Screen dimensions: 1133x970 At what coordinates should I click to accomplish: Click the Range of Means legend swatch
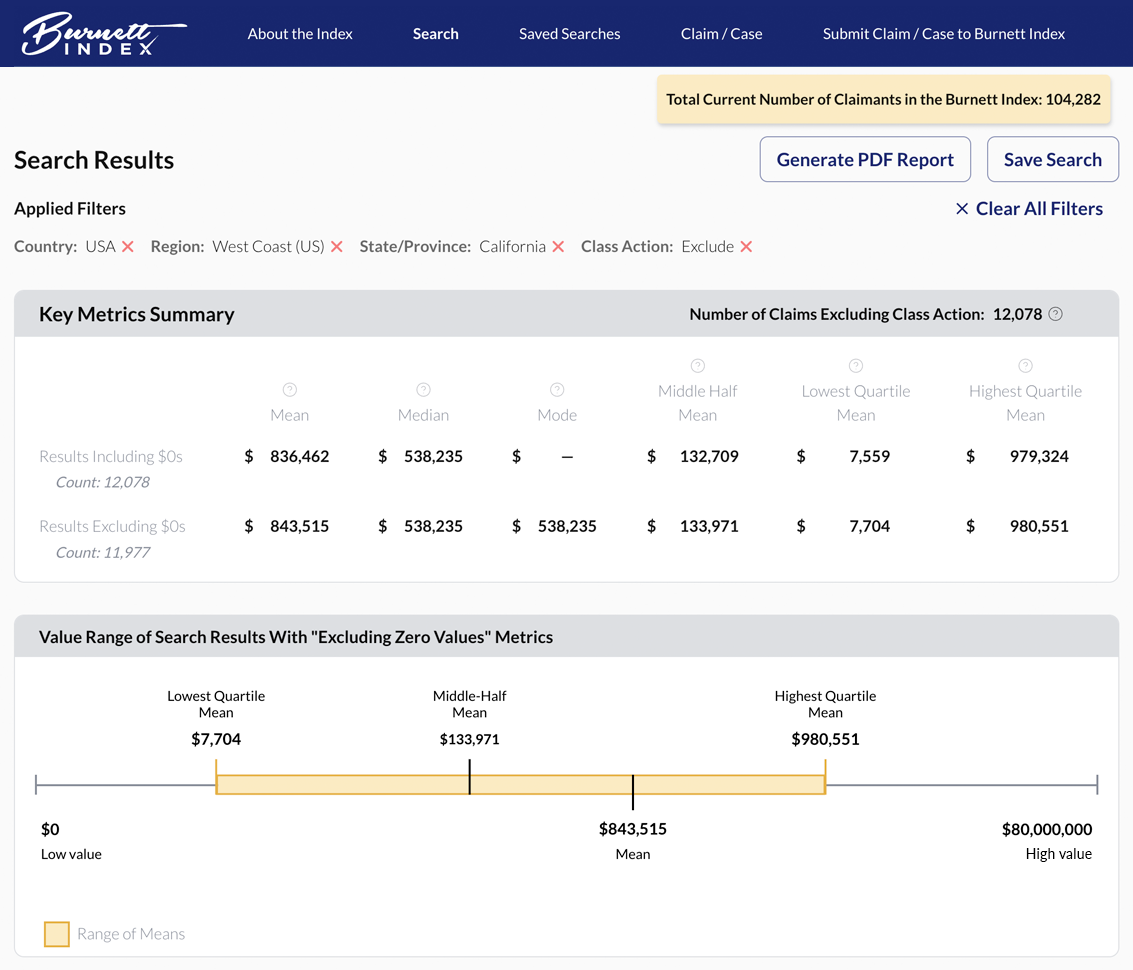pos(57,934)
